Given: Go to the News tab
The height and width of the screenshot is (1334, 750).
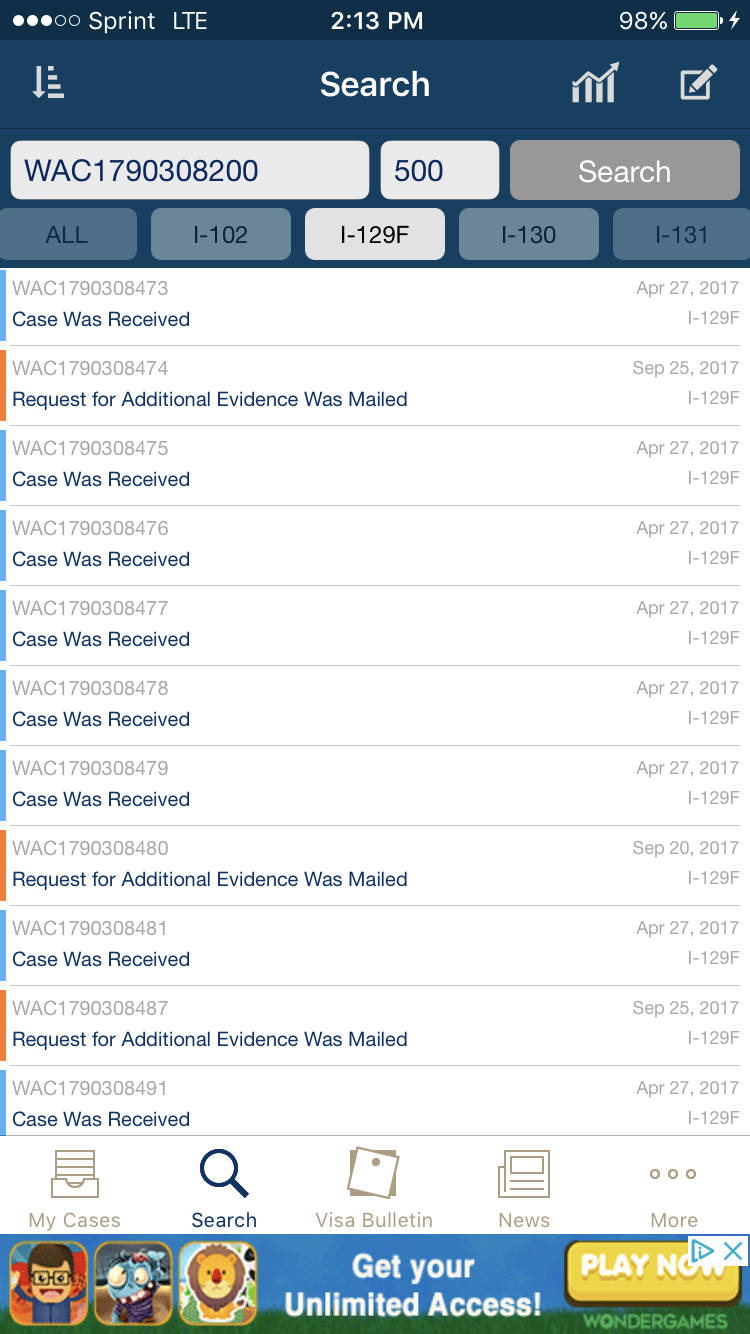Looking at the screenshot, I should click(x=524, y=1188).
